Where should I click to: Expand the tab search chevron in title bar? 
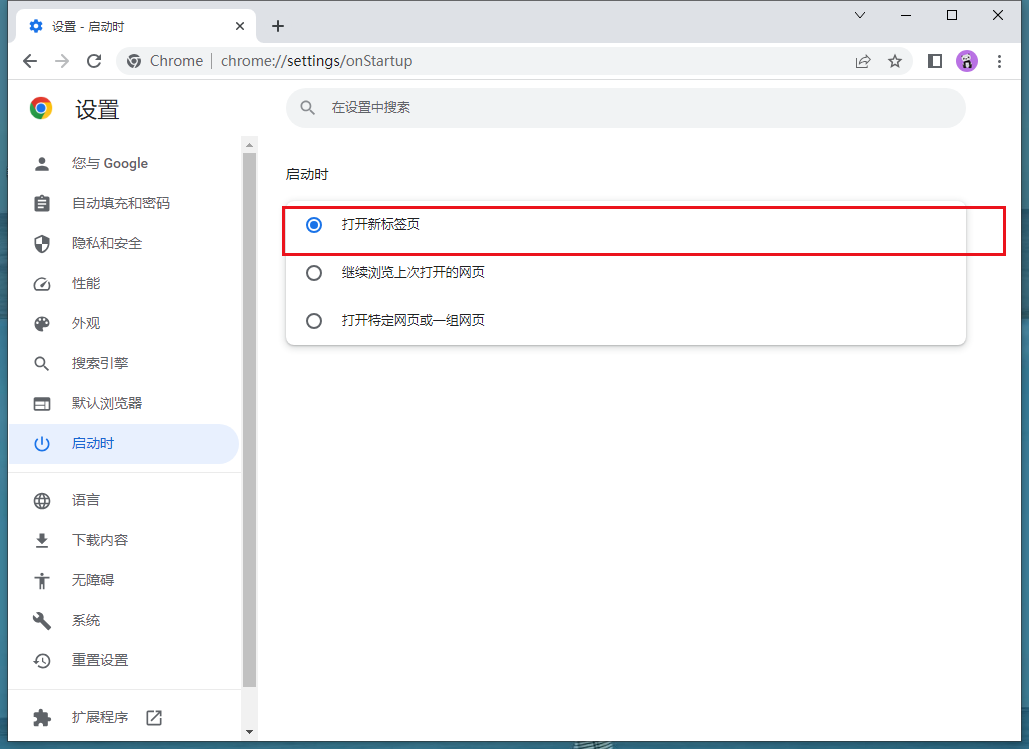tap(860, 15)
